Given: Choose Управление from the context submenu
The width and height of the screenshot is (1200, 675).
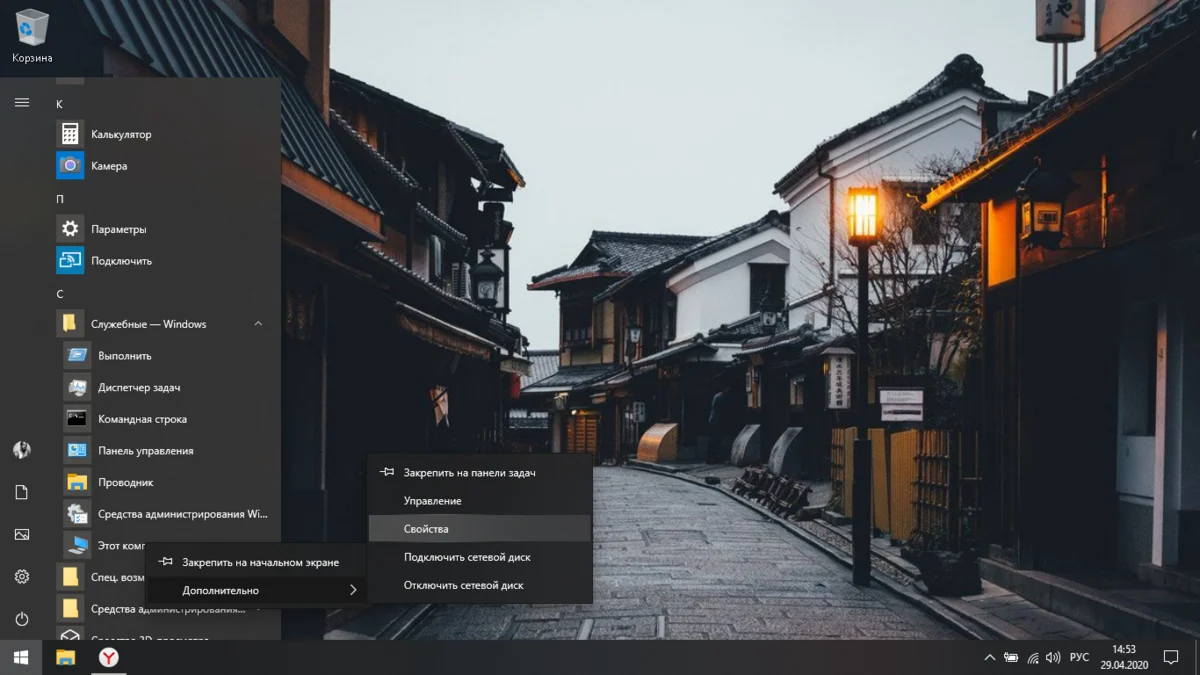Looking at the screenshot, I should 480,500.
